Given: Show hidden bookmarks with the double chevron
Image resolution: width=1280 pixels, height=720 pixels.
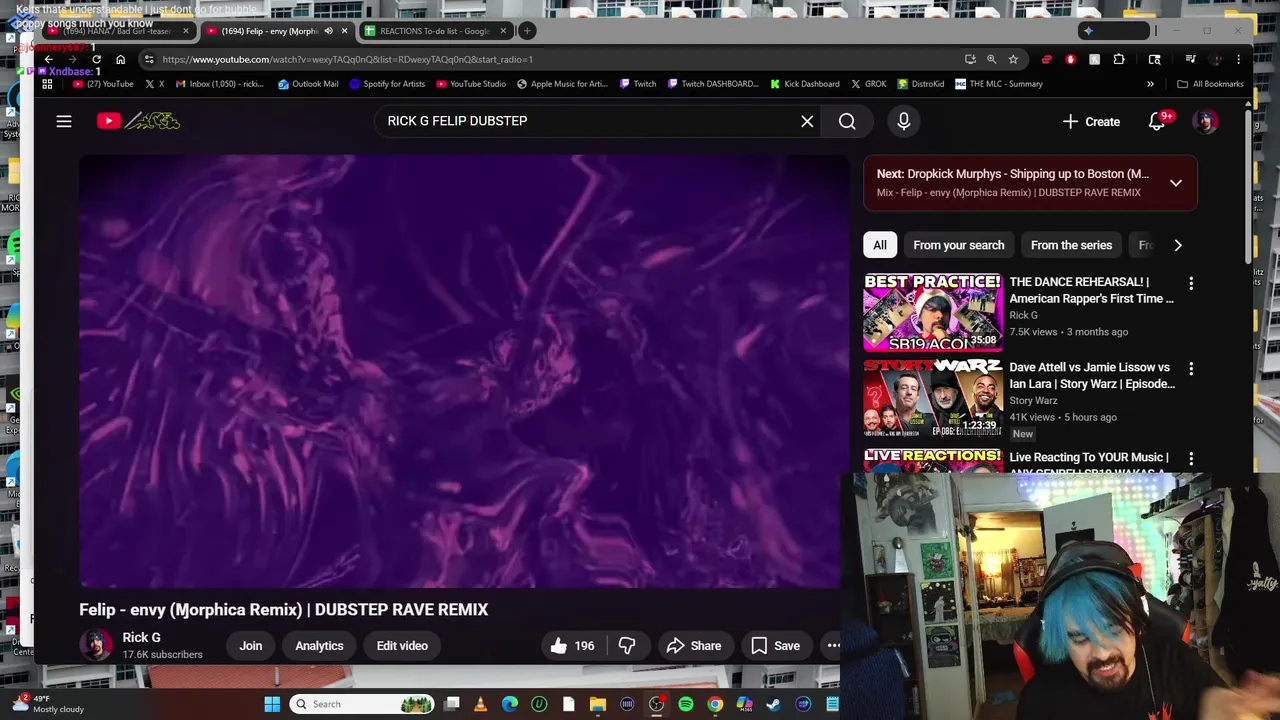Looking at the screenshot, I should (x=1150, y=84).
